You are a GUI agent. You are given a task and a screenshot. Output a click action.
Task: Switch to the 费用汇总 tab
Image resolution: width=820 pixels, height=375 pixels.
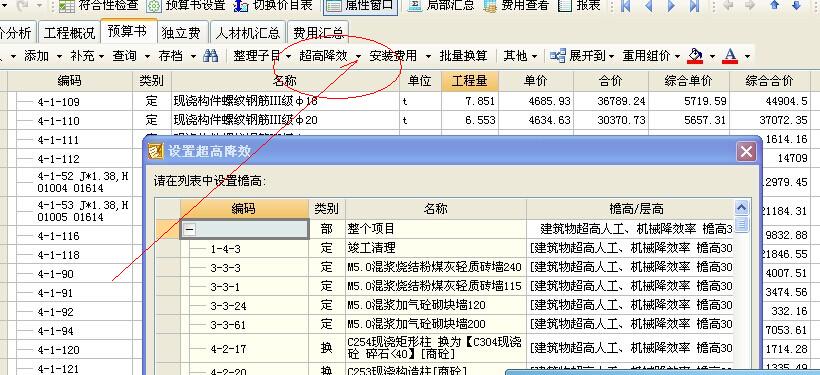(x=318, y=33)
